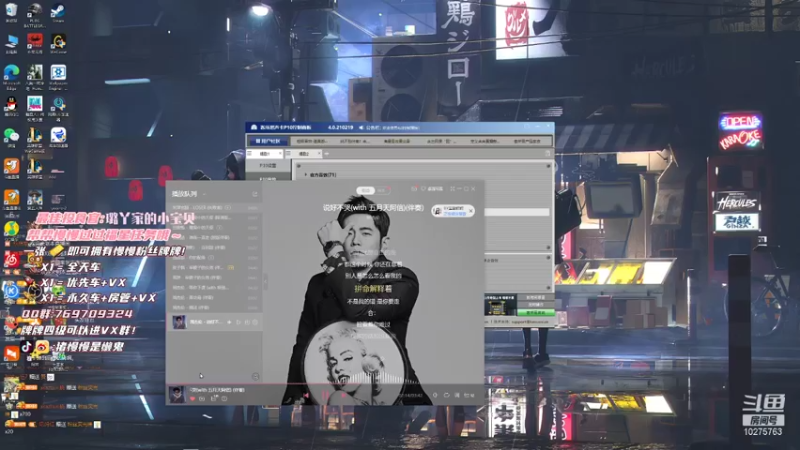Select the song pill tab in the player
800x450 pixels.
(x=365, y=190)
